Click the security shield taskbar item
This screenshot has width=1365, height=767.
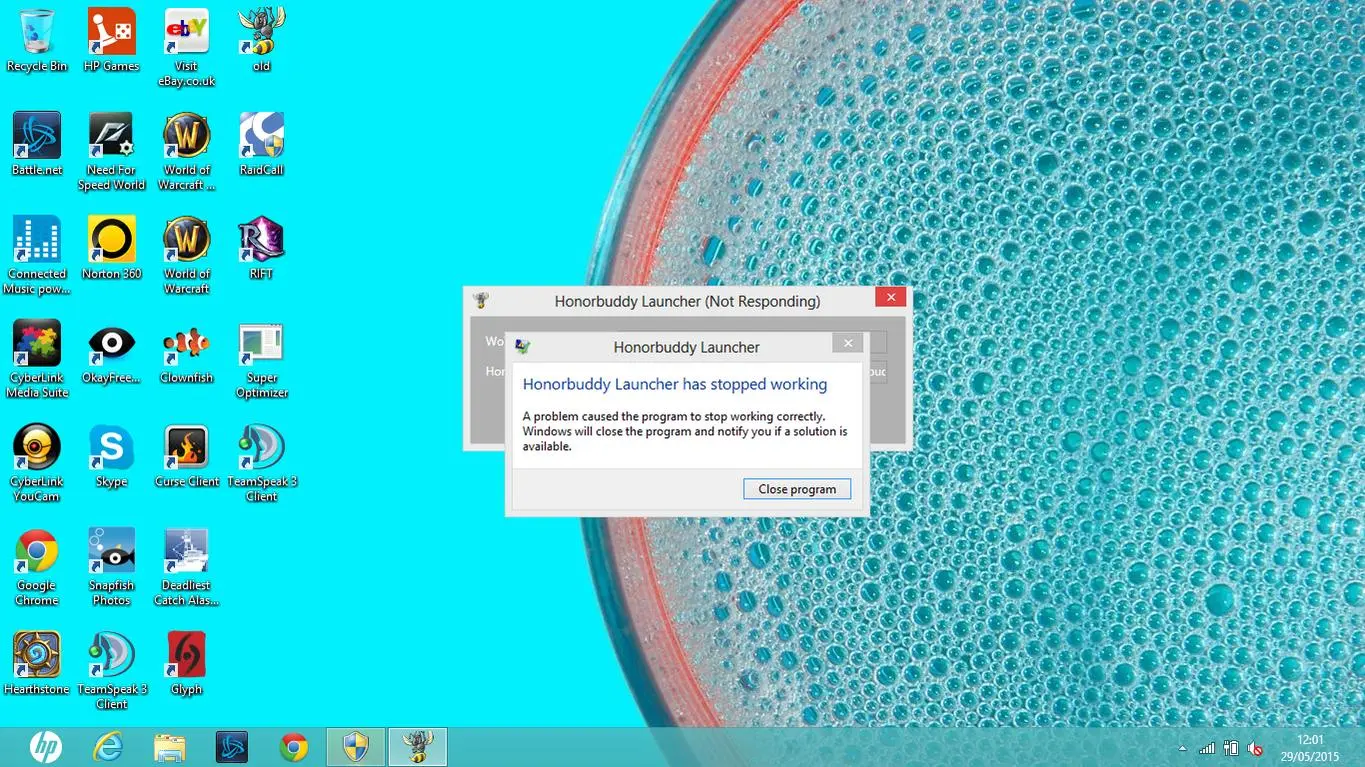click(356, 747)
